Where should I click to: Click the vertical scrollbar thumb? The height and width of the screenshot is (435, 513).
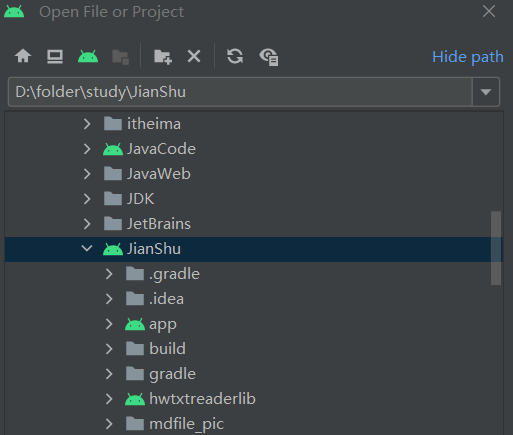[x=496, y=248]
